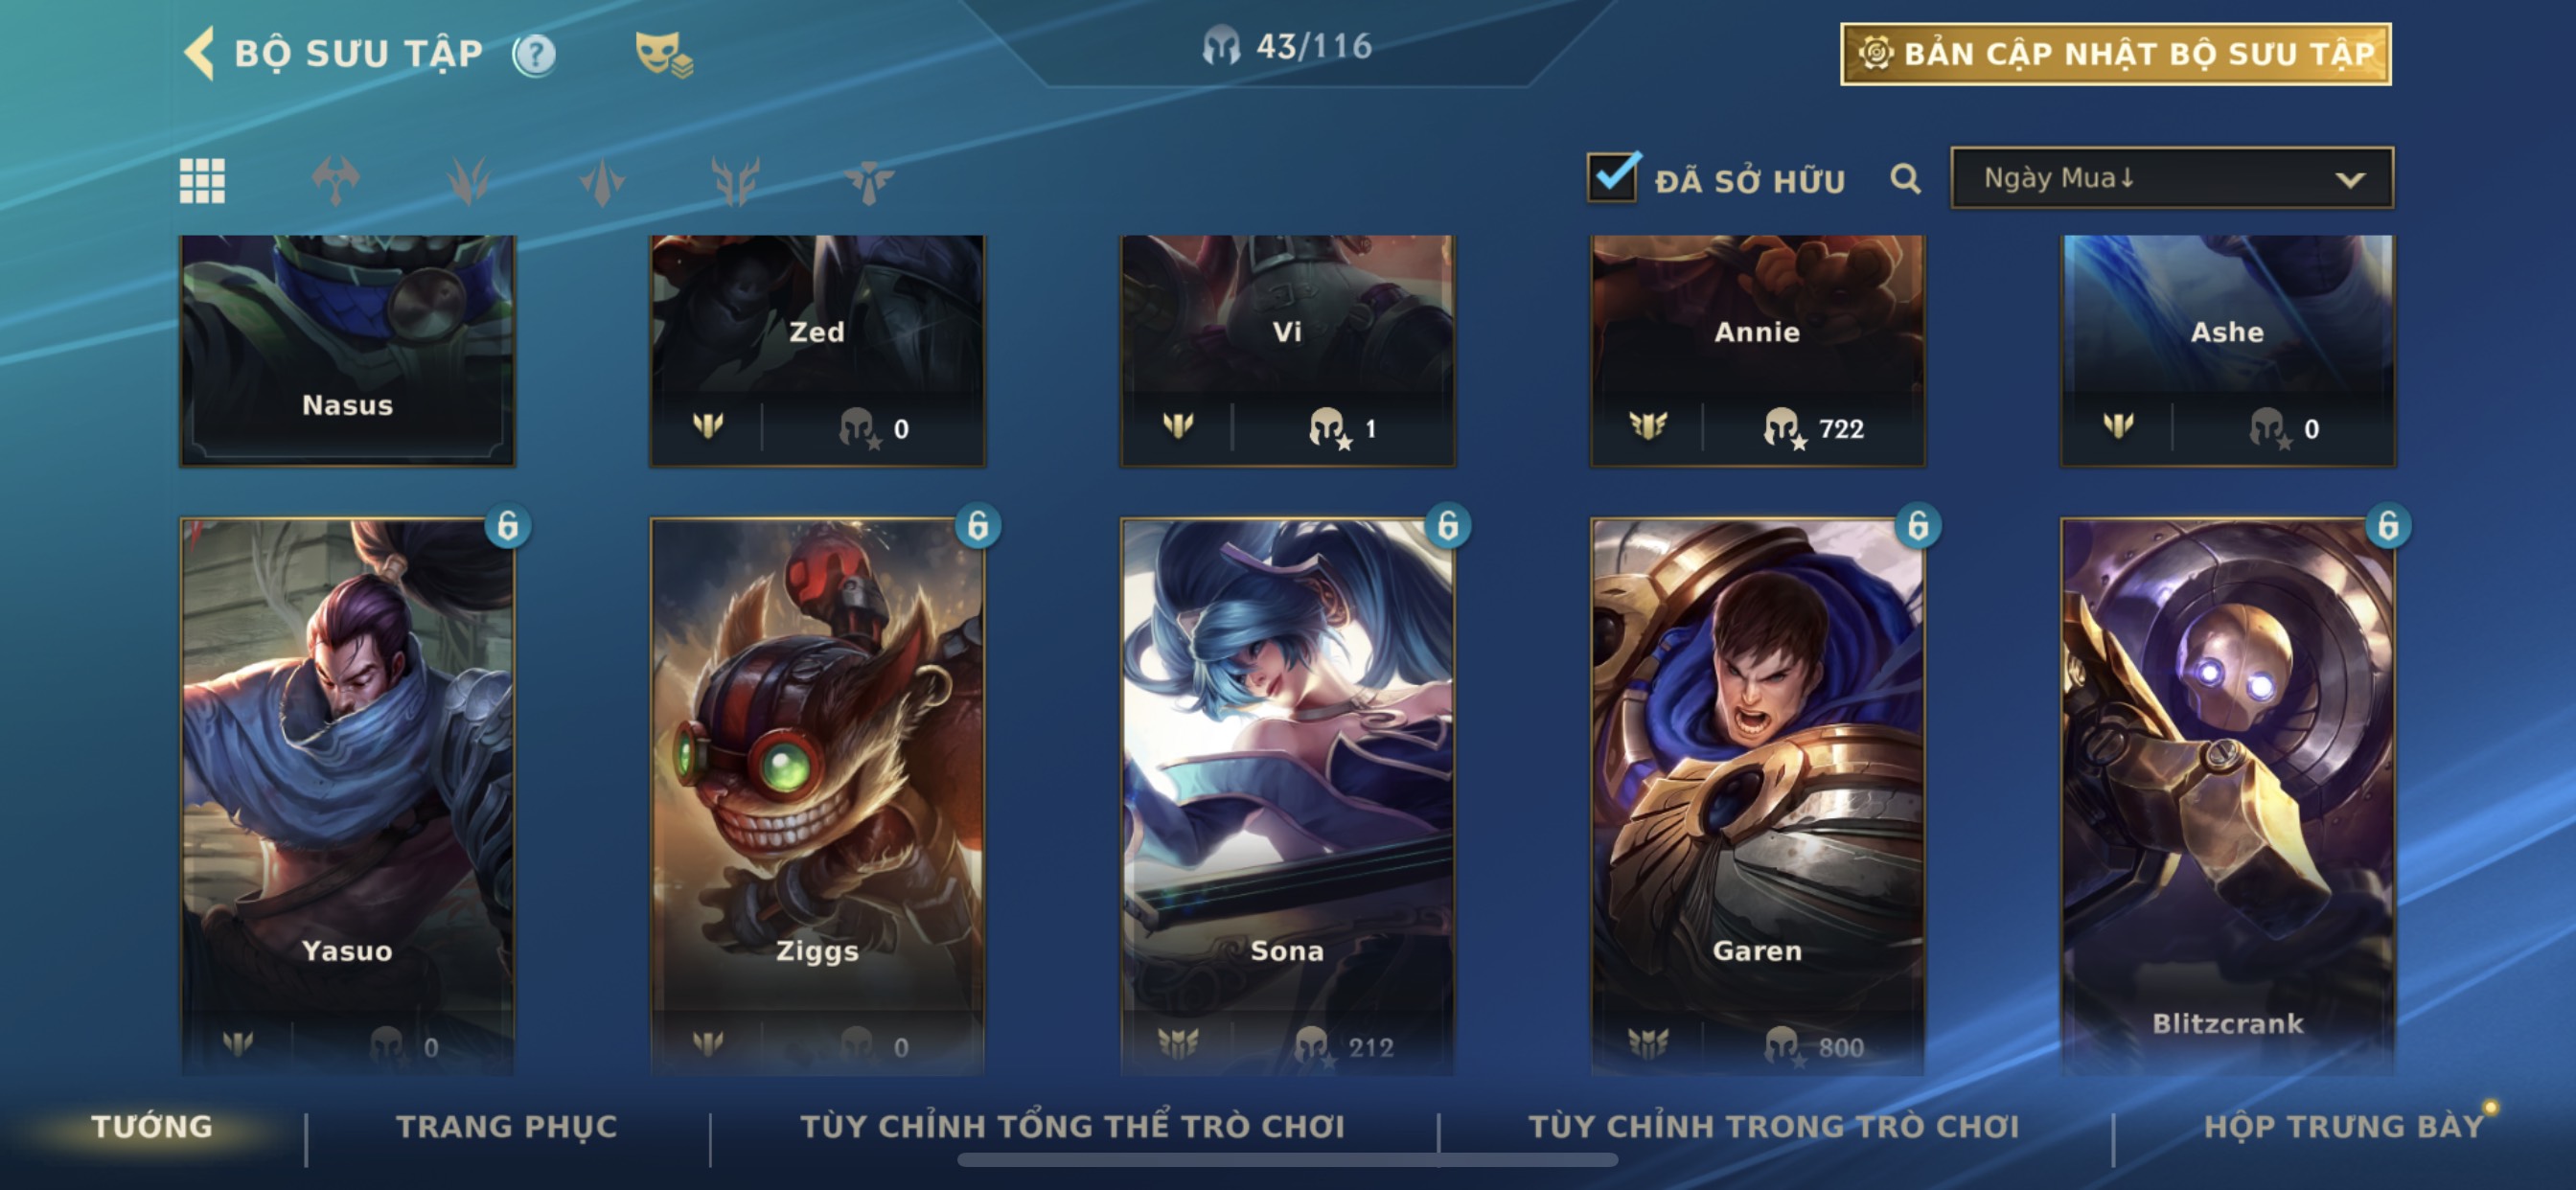Open the mask and coins icon
2576x1190 pixels.
point(663,54)
